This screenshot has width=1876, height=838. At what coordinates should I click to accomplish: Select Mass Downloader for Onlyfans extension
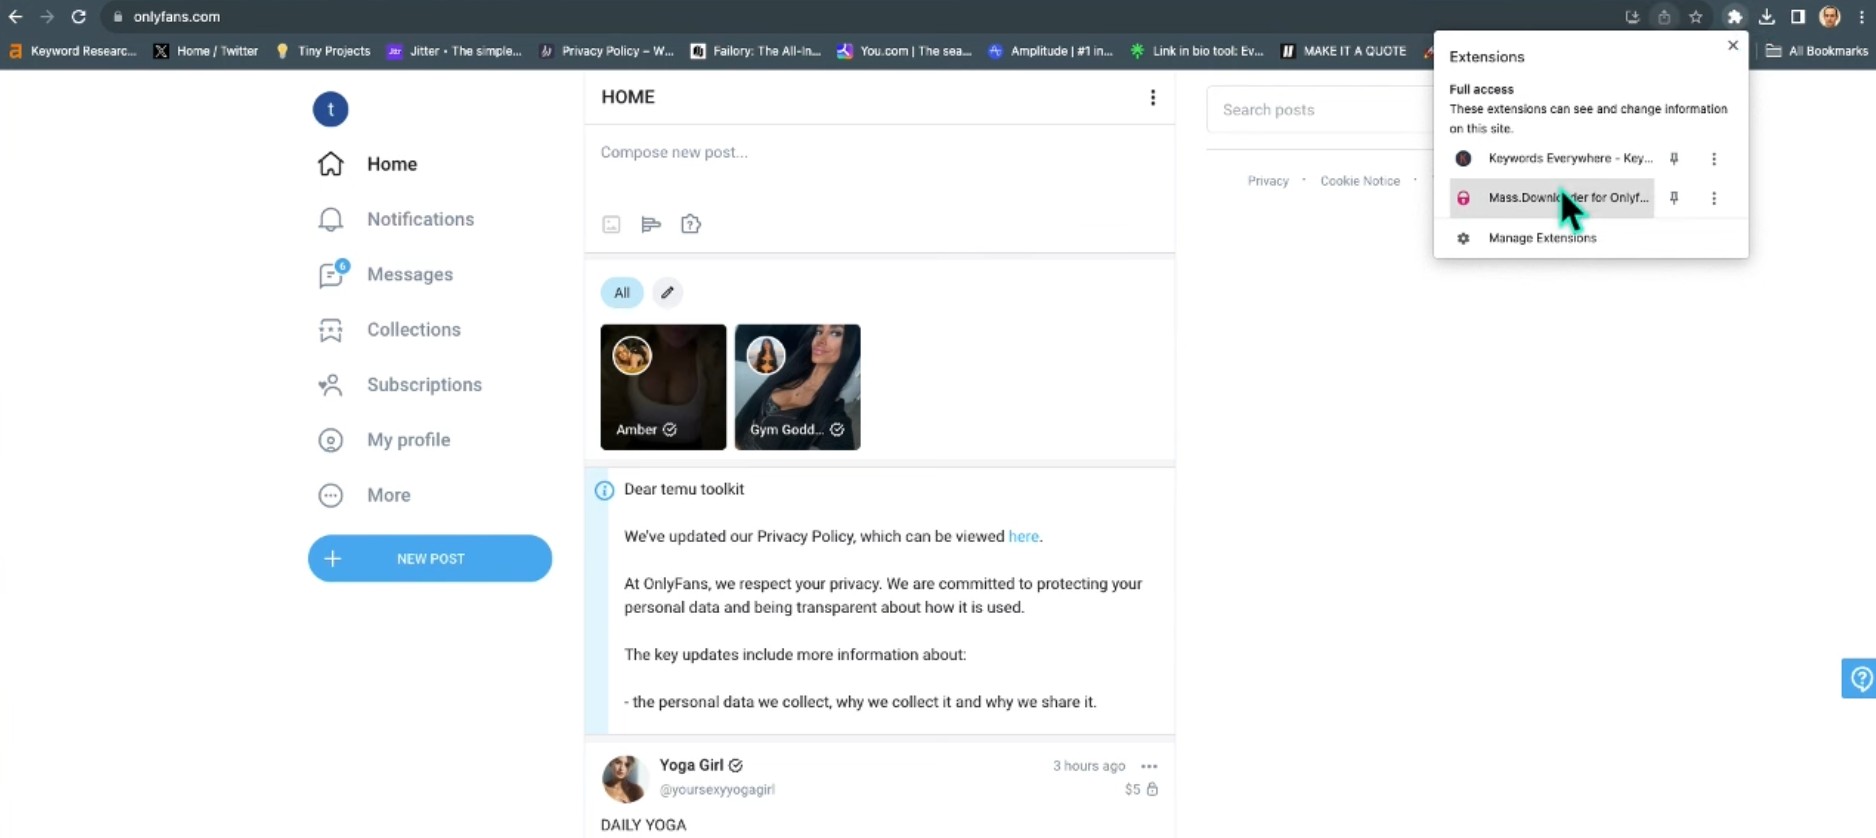[1552, 198]
